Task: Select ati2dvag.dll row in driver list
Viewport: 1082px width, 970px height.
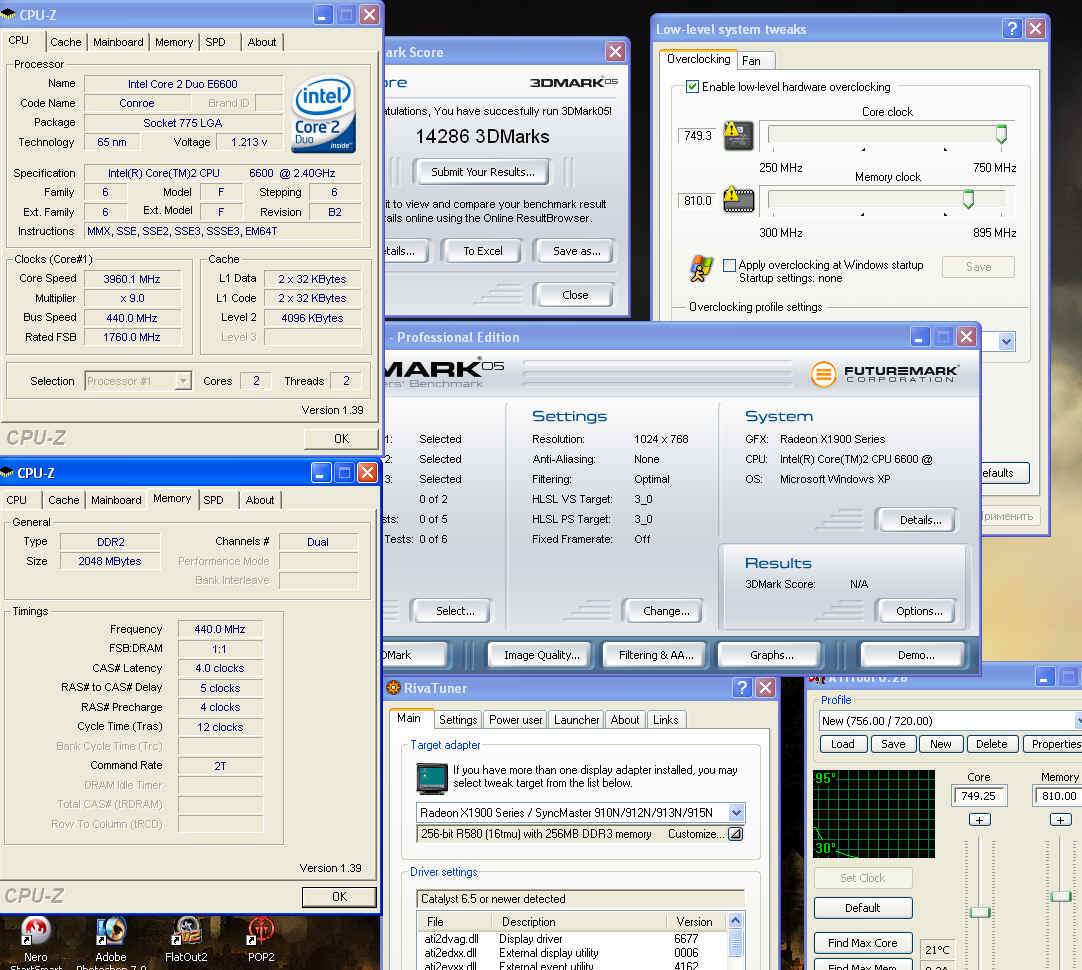Action: (572, 939)
